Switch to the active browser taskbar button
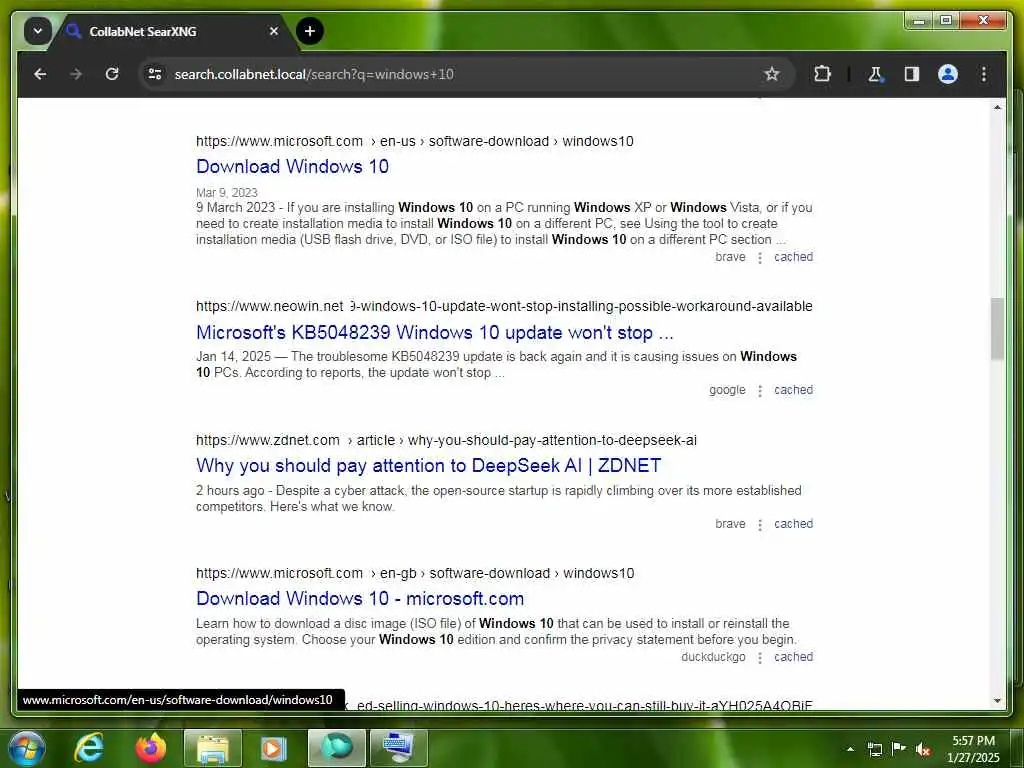 (336, 748)
